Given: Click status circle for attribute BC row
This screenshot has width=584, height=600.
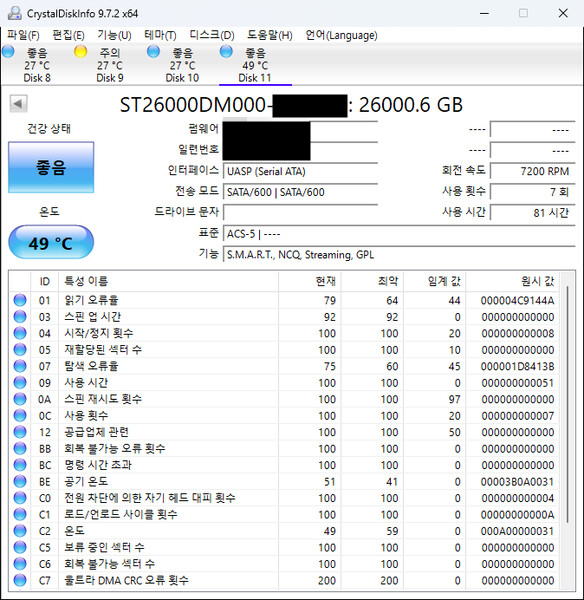Looking at the screenshot, I should pyautogui.click(x=20, y=465).
